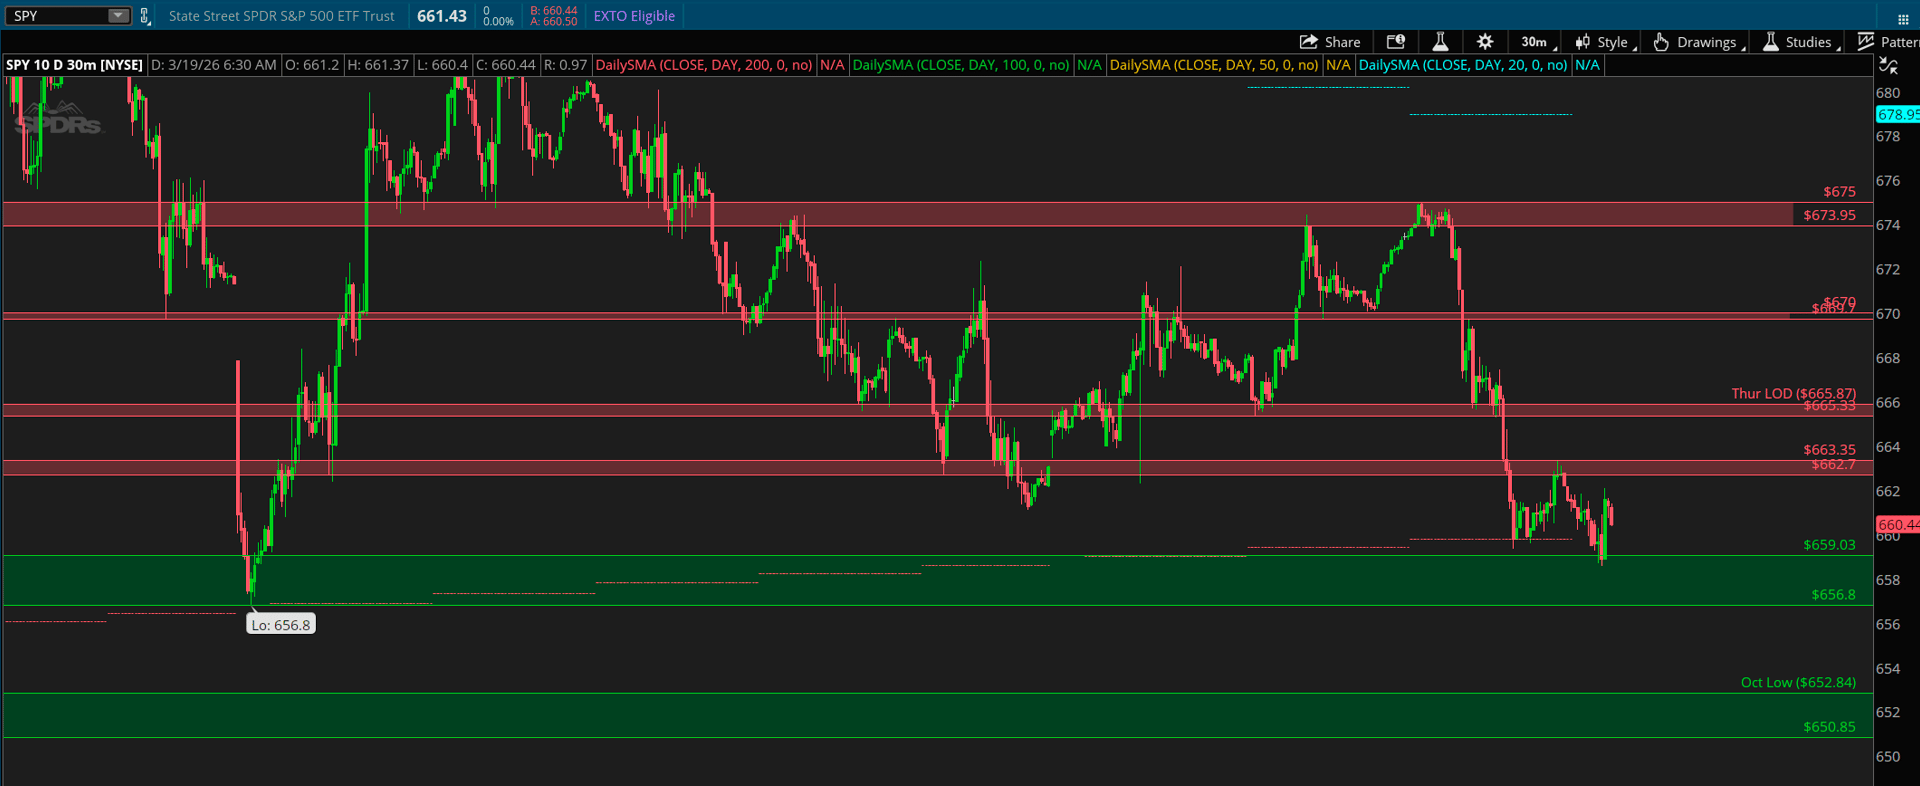Select the DailySMA 50 study label

1214,65
